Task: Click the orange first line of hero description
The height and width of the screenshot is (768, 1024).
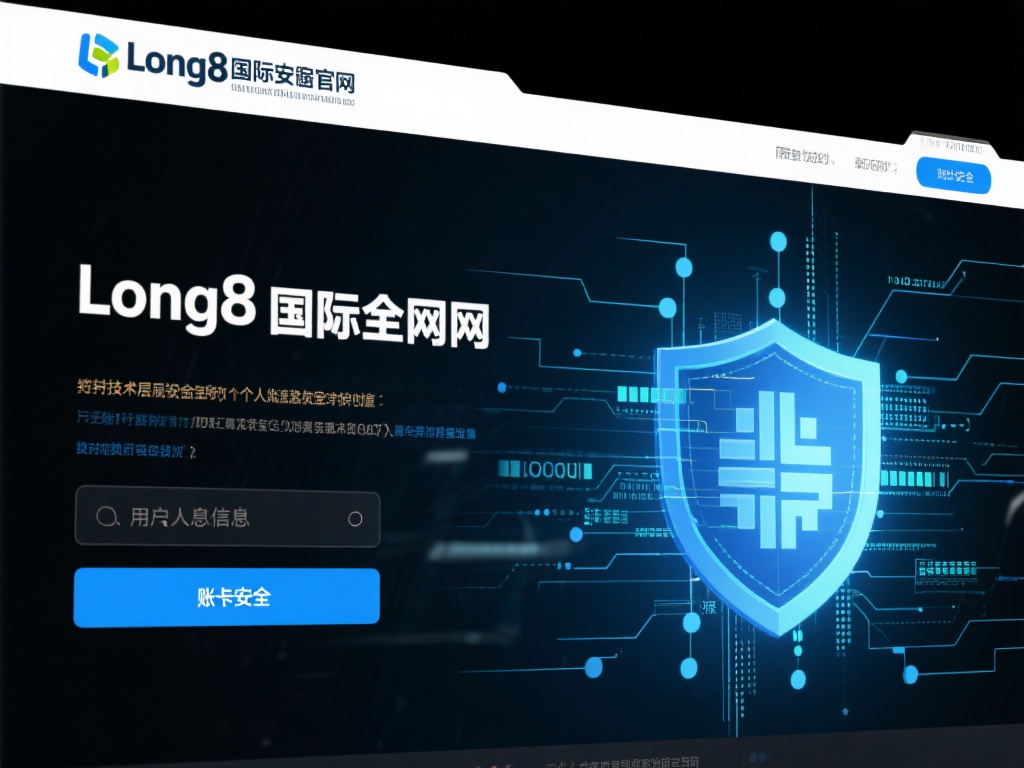Action: point(229,393)
